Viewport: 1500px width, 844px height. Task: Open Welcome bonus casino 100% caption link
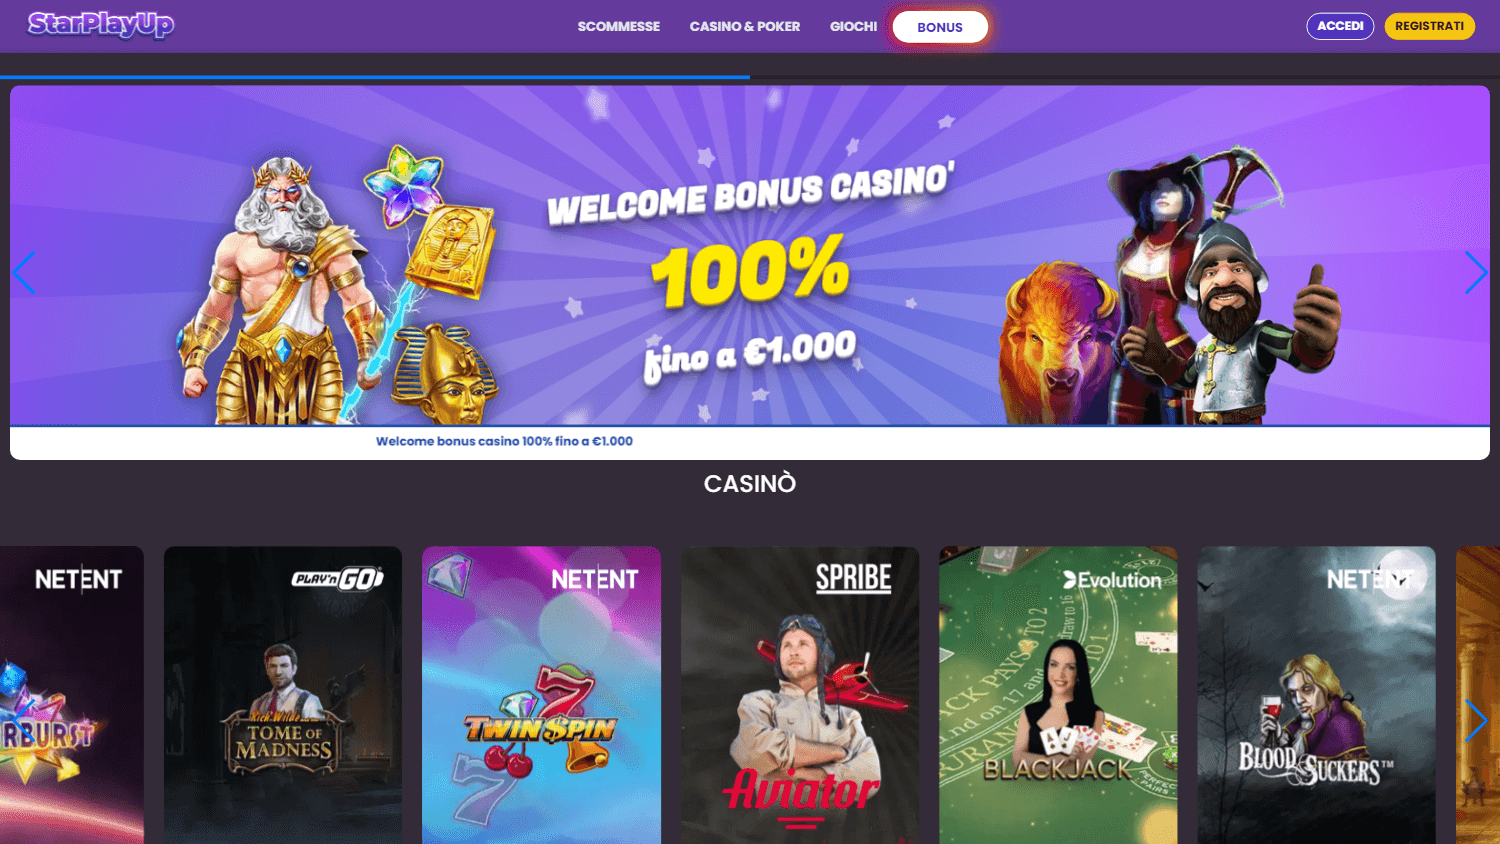(x=504, y=441)
